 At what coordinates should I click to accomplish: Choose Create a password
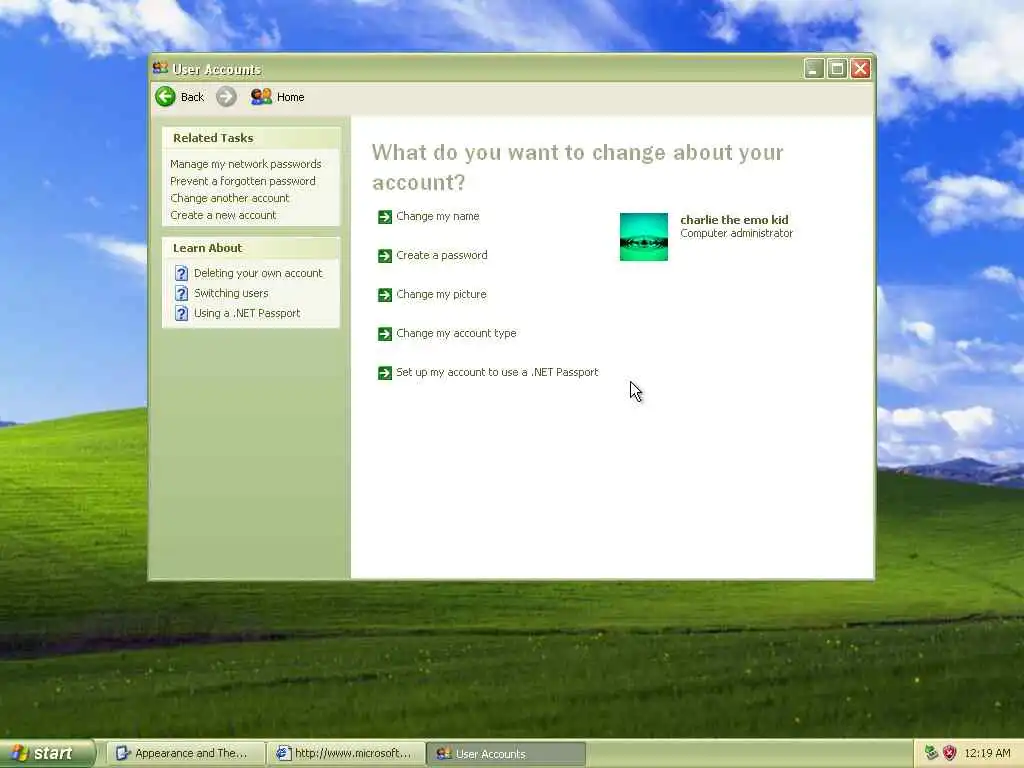pos(441,255)
